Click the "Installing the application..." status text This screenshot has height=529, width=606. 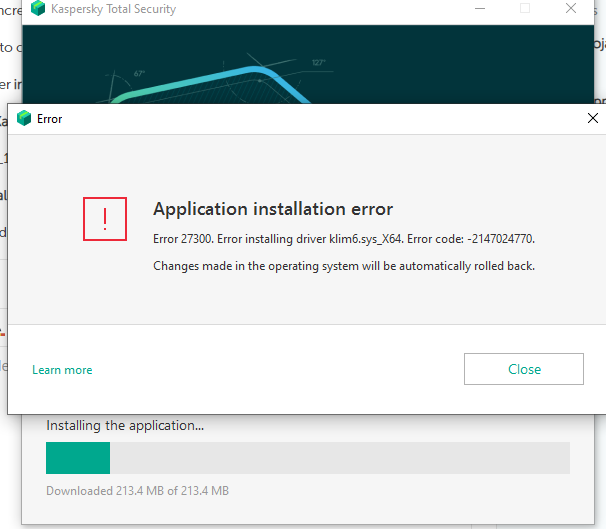pos(125,425)
